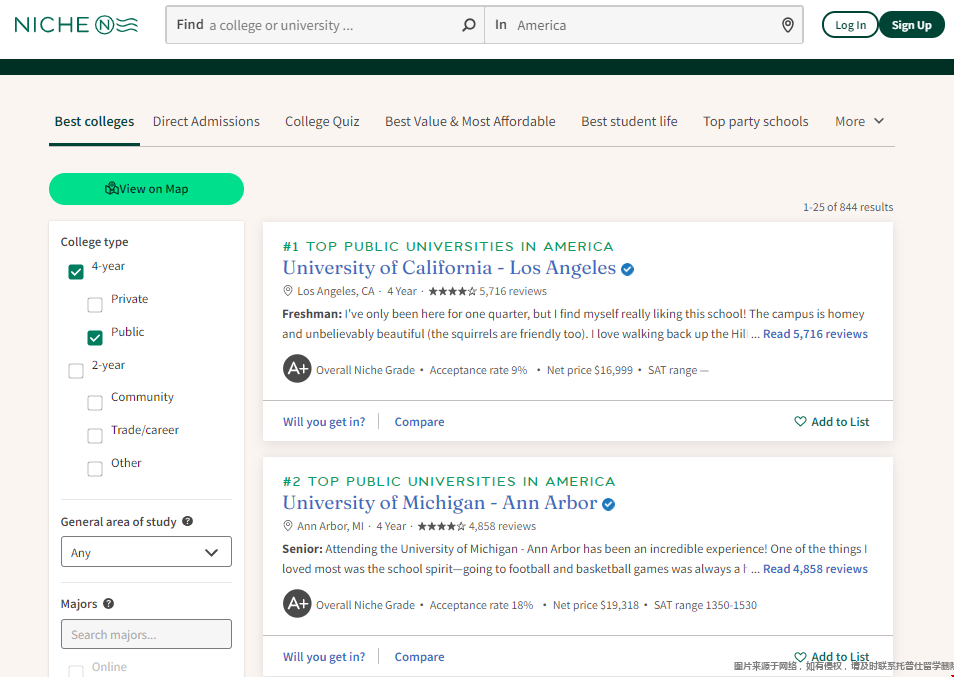Click the help icon beside Majors
This screenshot has width=954, height=677.
(x=108, y=603)
